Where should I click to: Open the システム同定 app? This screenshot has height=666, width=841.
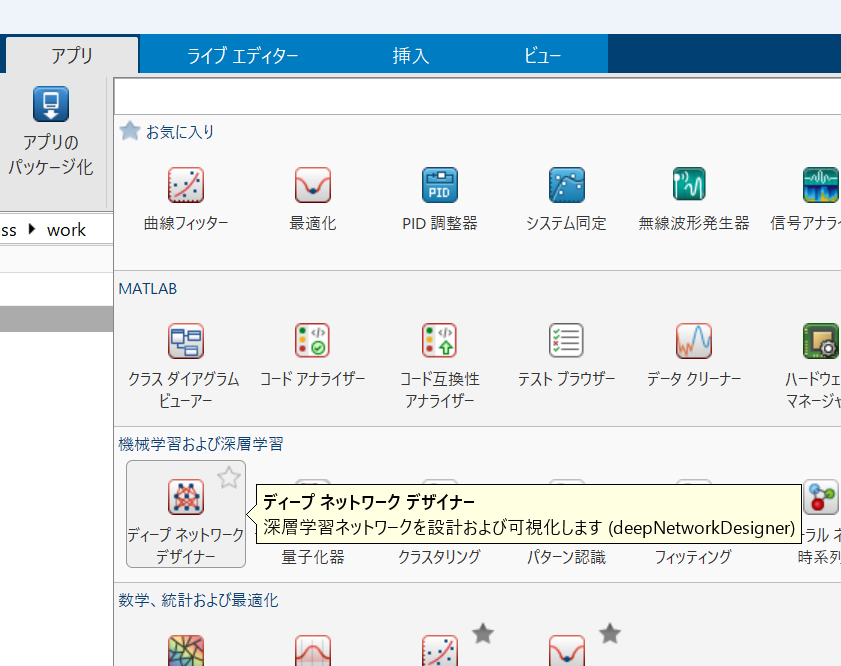point(566,196)
